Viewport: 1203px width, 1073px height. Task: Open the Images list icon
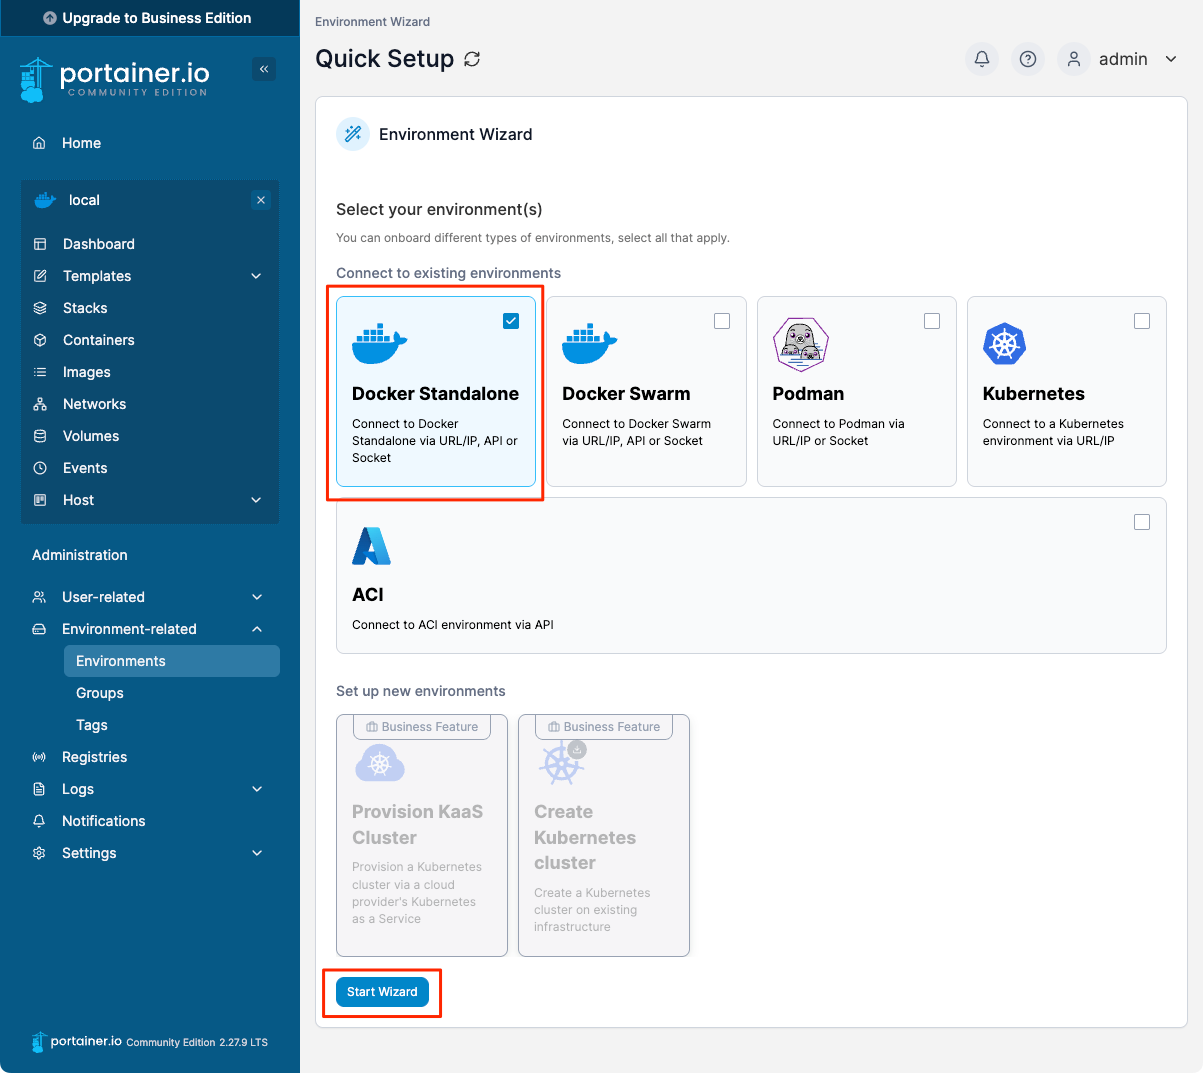pos(40,372)
